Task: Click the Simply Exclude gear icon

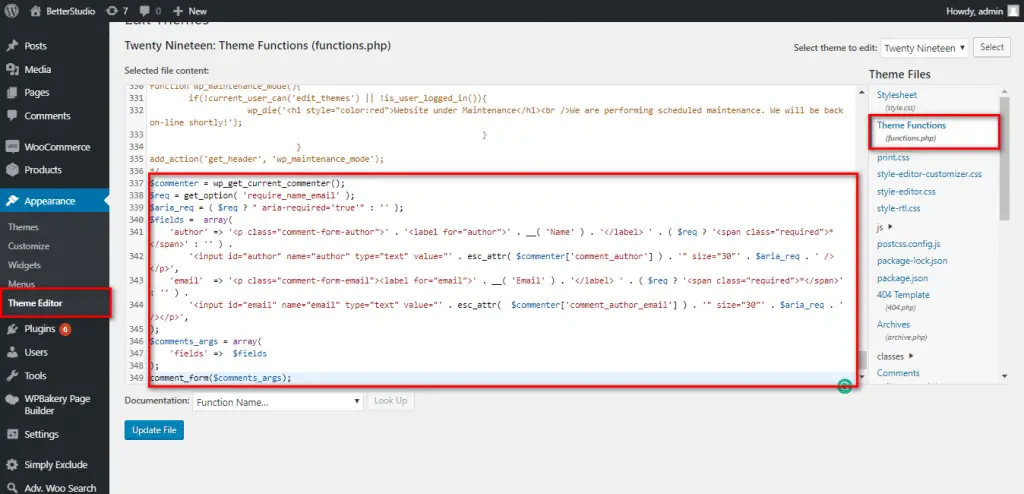Action: (x=12, y=465)
